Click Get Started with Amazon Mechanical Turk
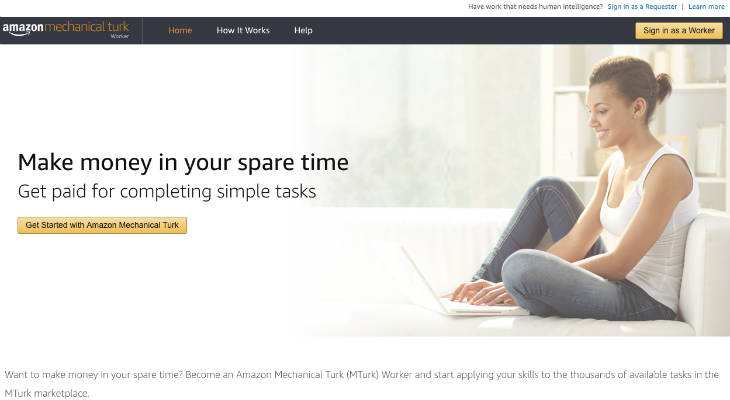The image size is (730, 400). 102,225
